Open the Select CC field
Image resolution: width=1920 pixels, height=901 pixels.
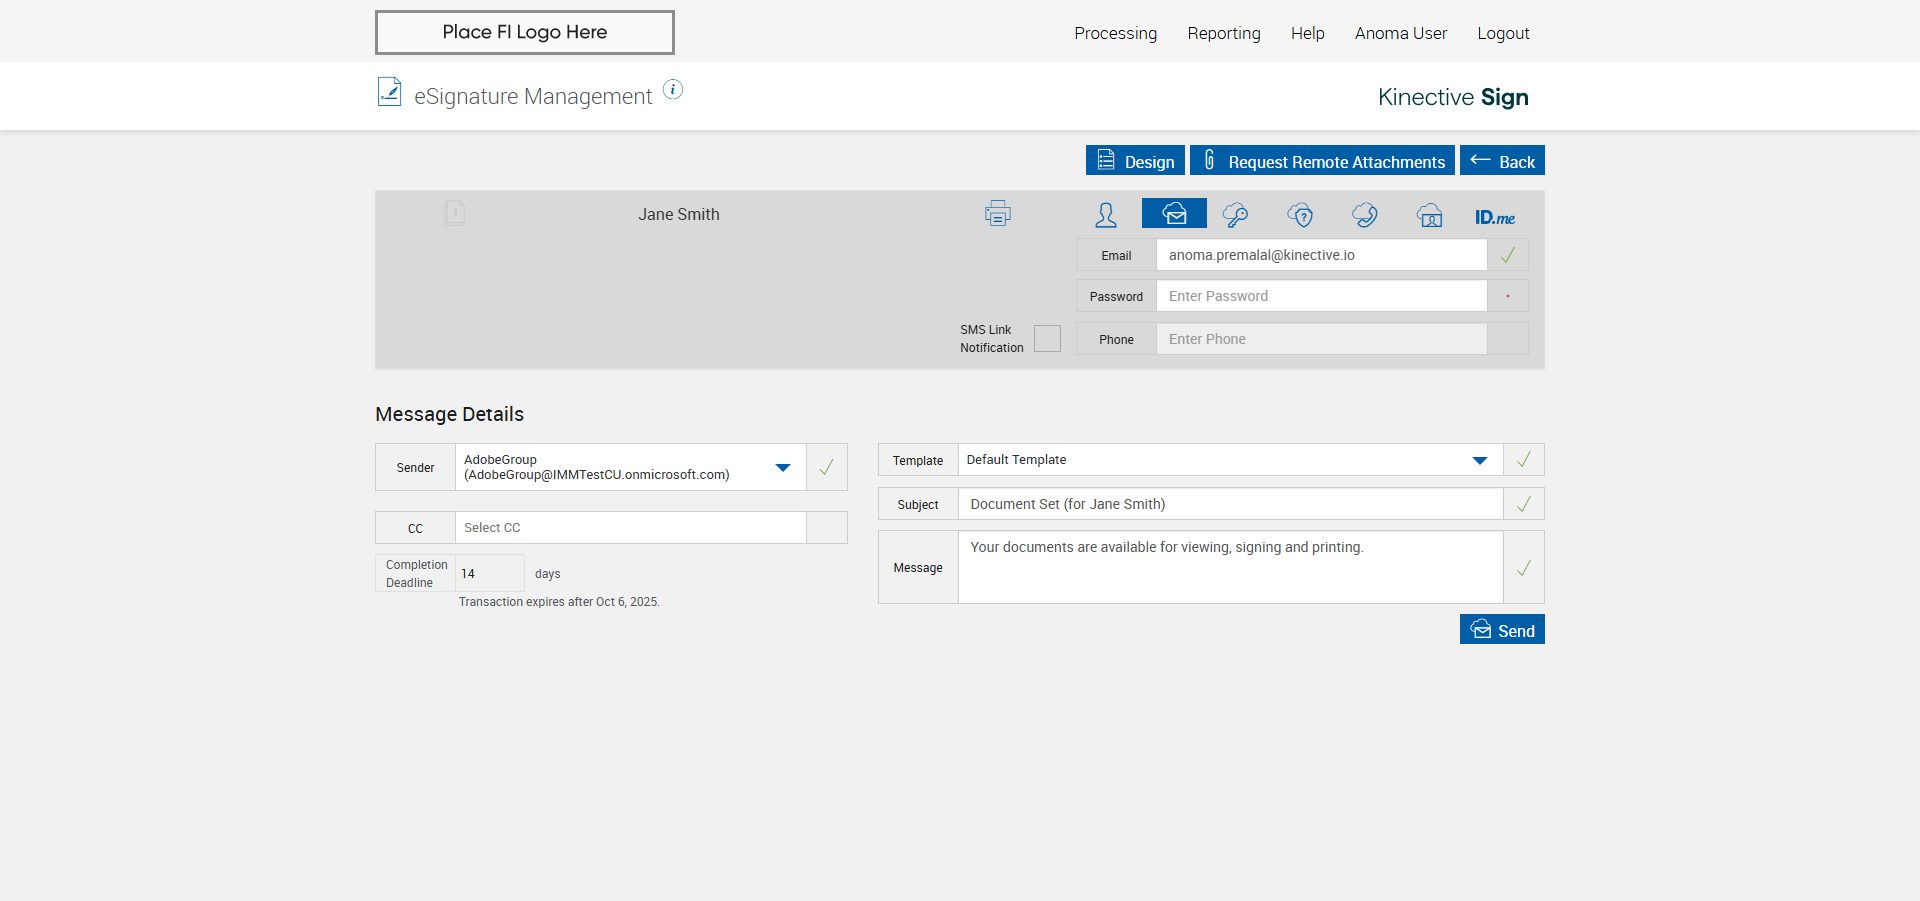[x=630, y=528]
